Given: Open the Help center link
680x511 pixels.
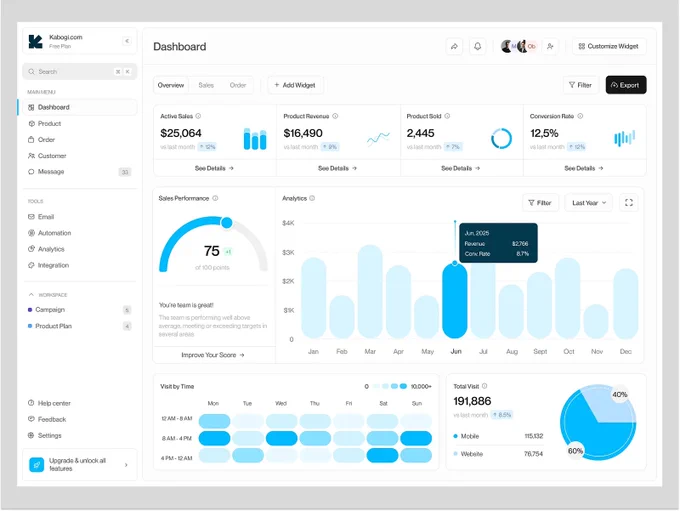Looking at the screenshot, I should click(49, 403).
